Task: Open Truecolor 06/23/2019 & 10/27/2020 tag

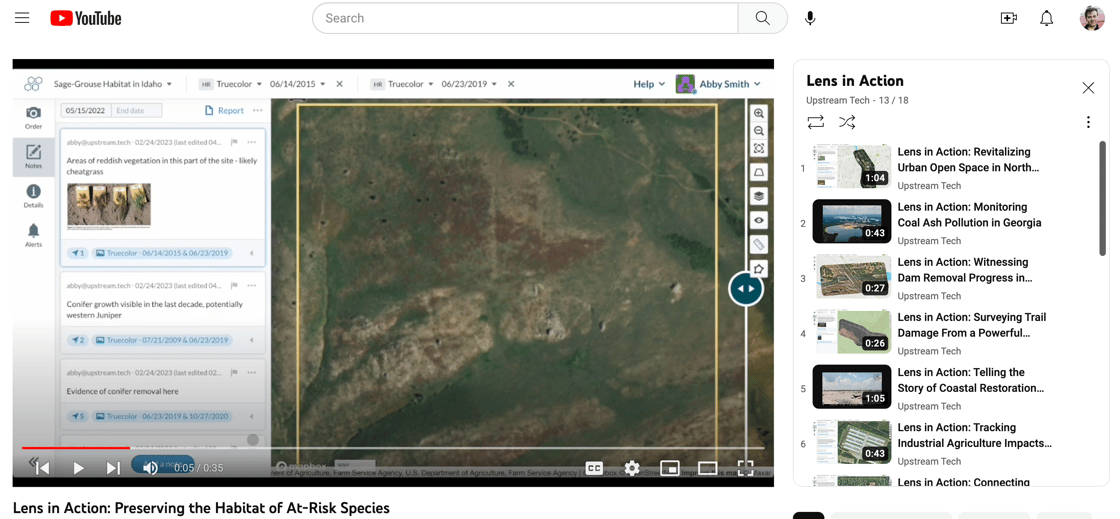Action: [162, 416]
